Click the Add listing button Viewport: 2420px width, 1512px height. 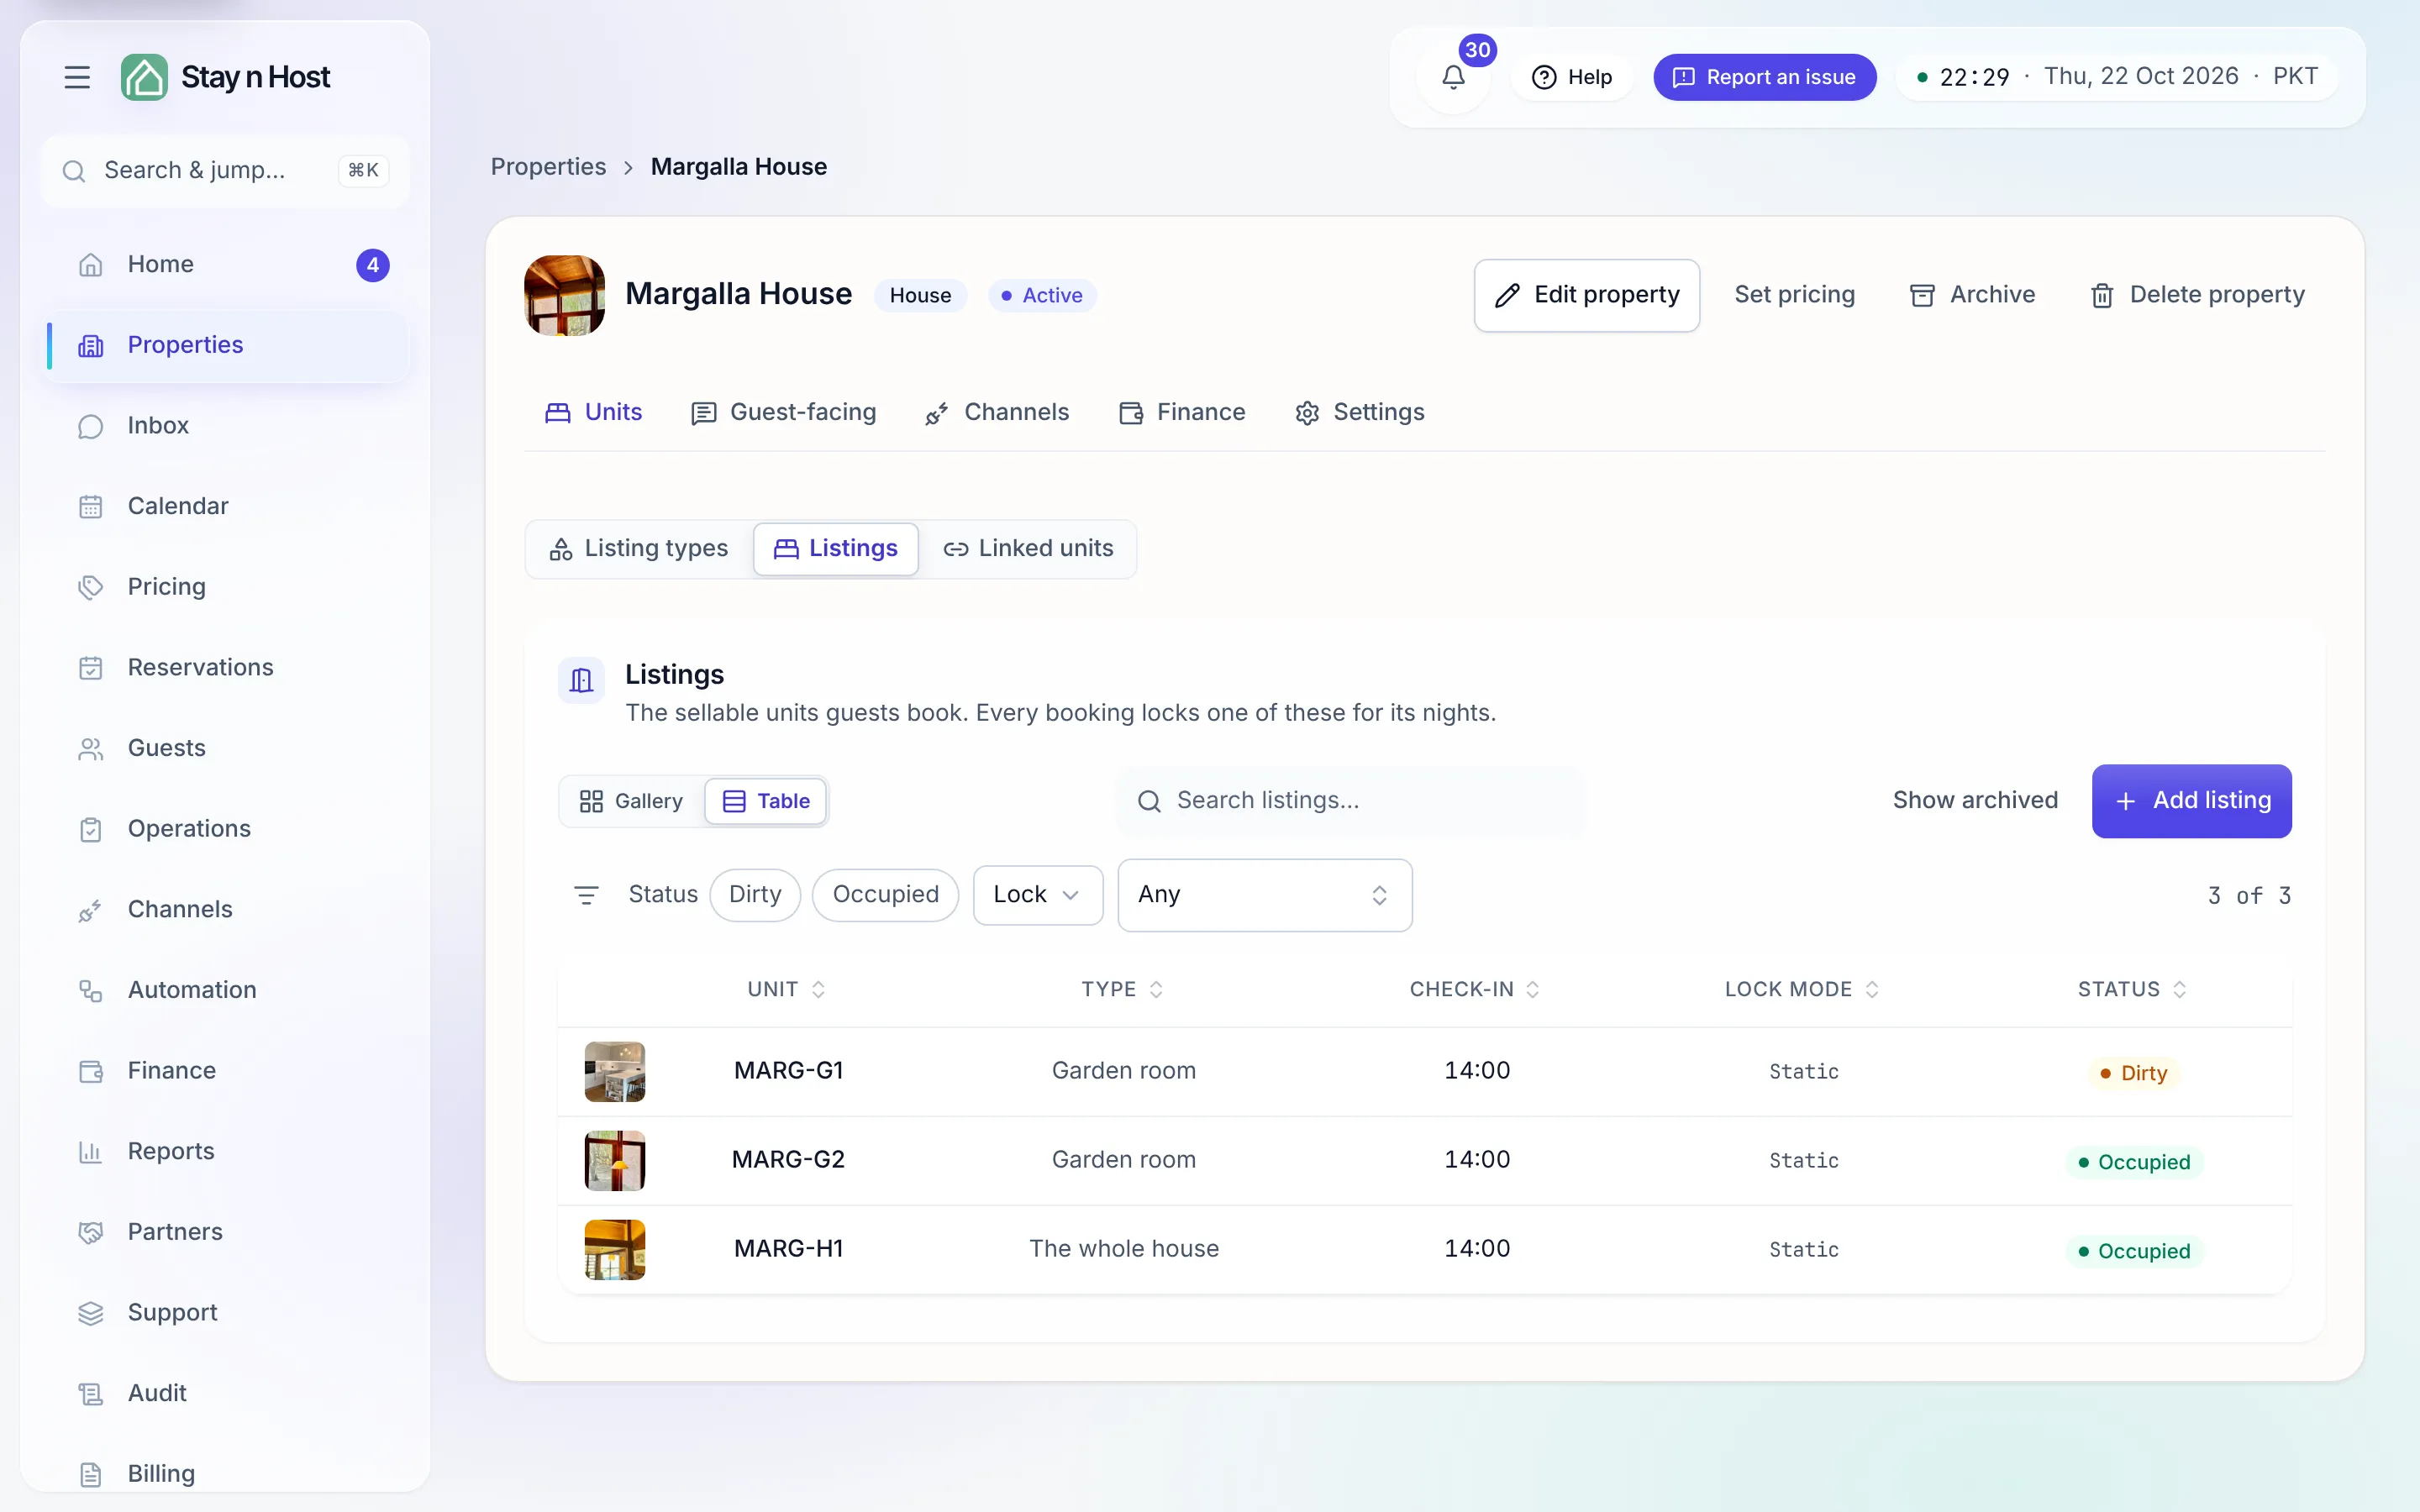2191,801
